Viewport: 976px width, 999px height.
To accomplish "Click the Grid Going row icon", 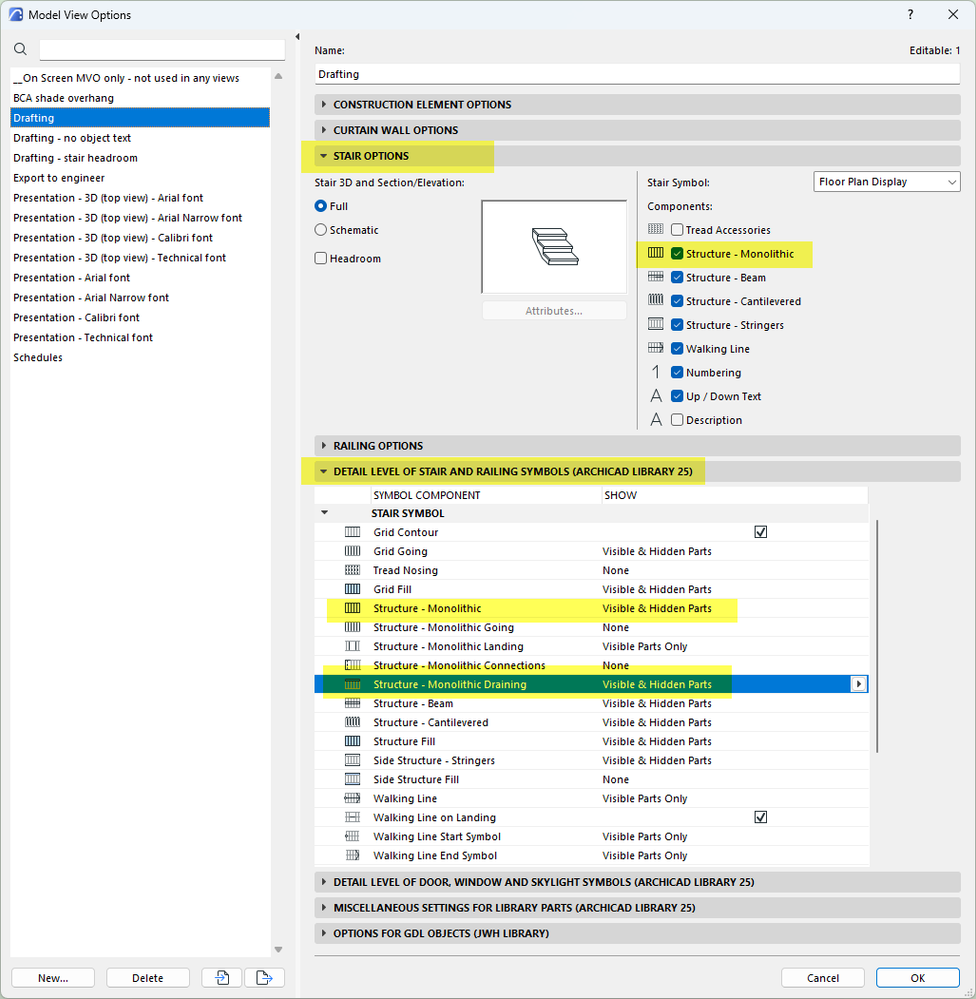I will (x=352, y=551).
